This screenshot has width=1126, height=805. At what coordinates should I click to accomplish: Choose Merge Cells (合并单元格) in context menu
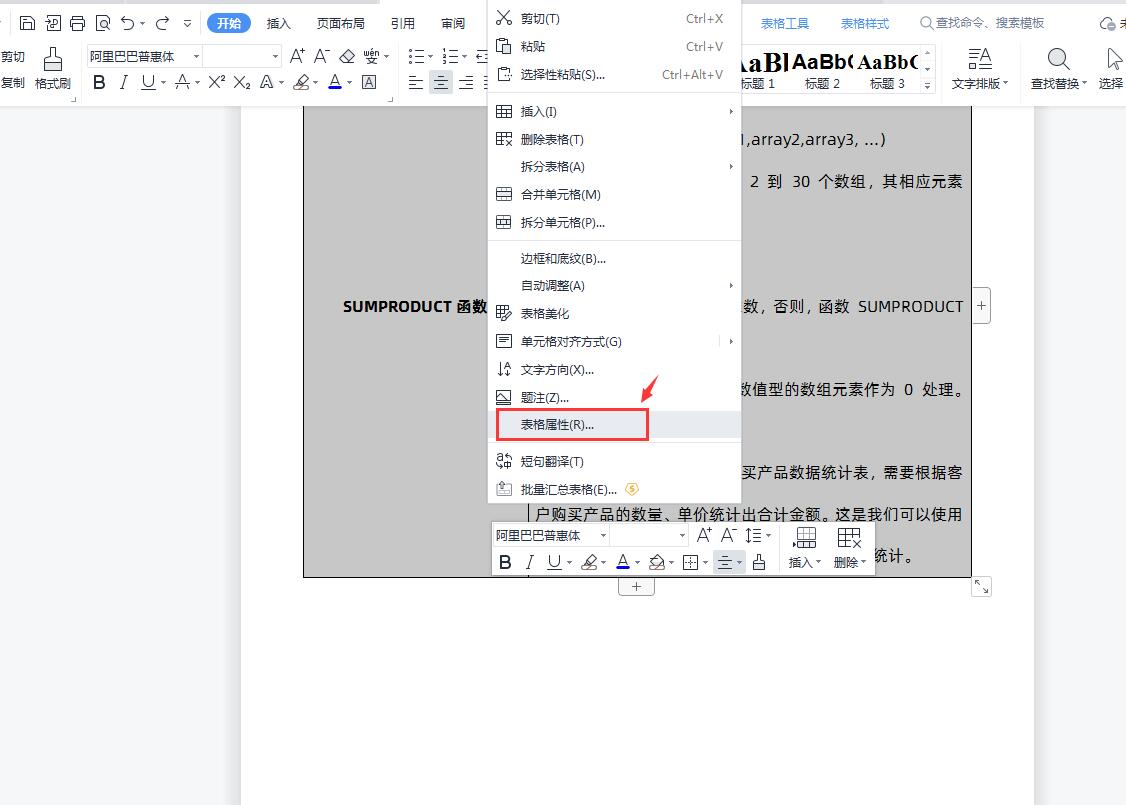click(x=615, y=195)
